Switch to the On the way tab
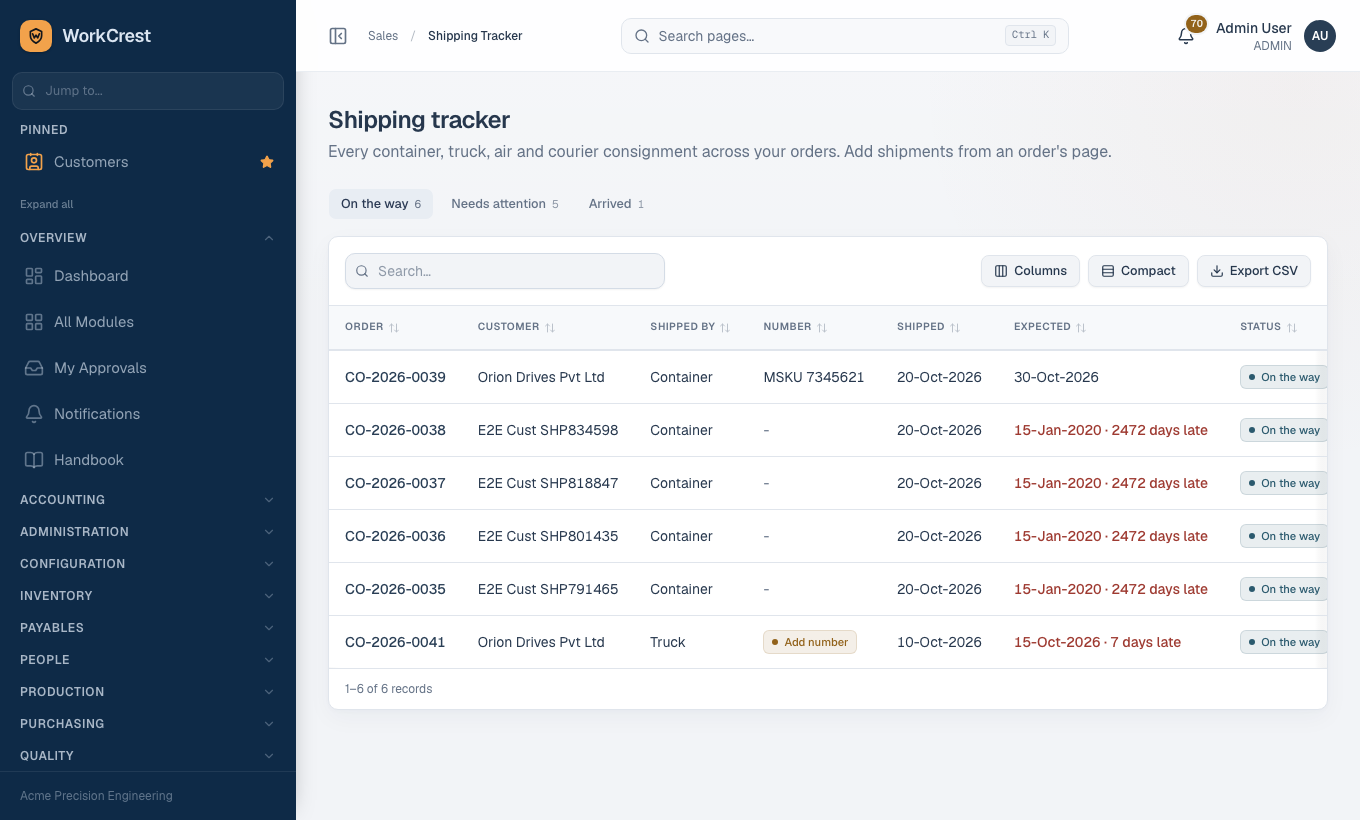The height and width of the screenshot is (820, 1360). 381,204
